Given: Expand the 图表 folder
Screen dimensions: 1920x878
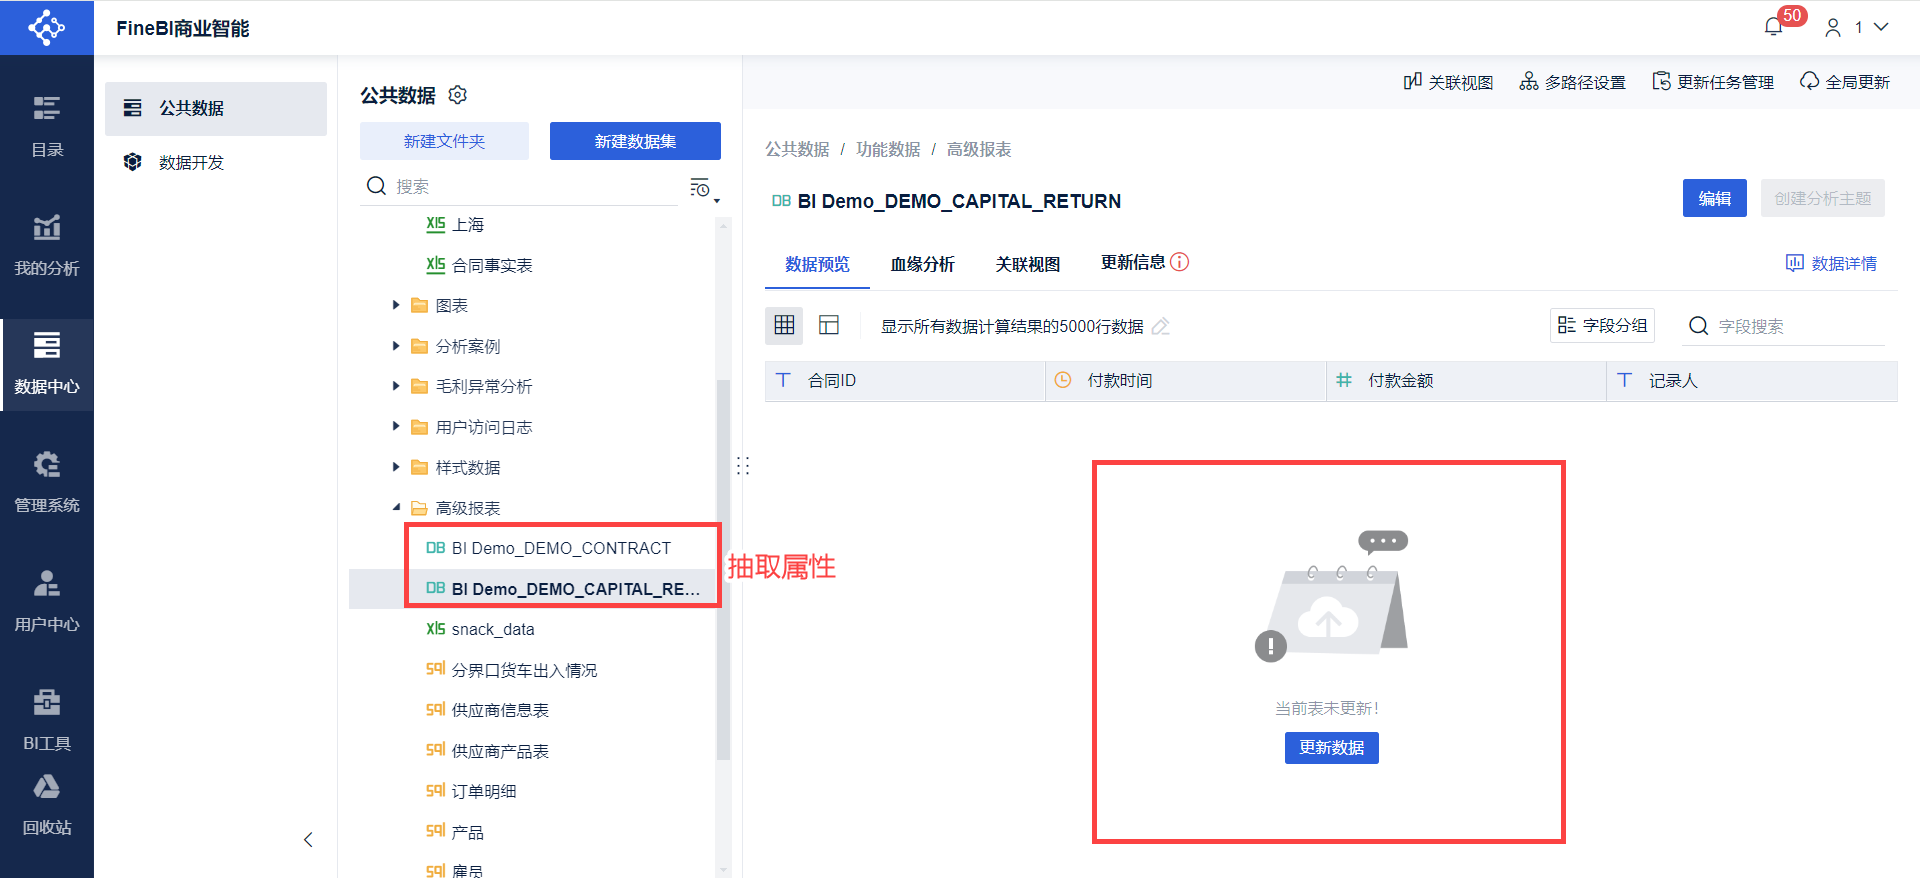Looking at the screenshot, I should (396, 305).
